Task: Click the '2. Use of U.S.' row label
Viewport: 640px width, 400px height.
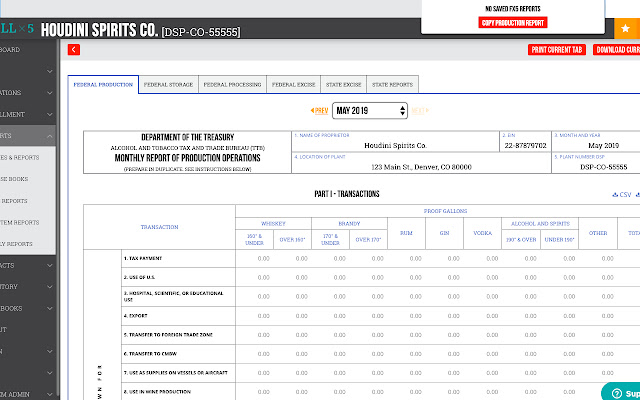Action: click(x=139, y=278)
